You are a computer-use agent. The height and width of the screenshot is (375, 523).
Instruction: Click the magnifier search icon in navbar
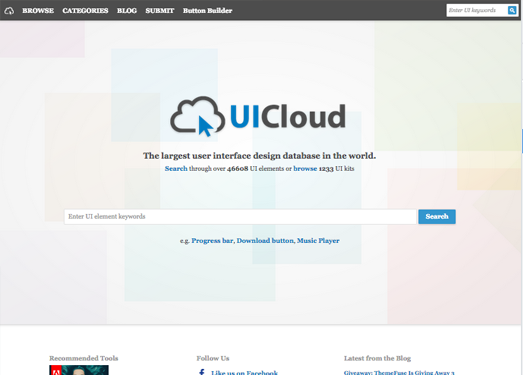[x=512, y=10]
